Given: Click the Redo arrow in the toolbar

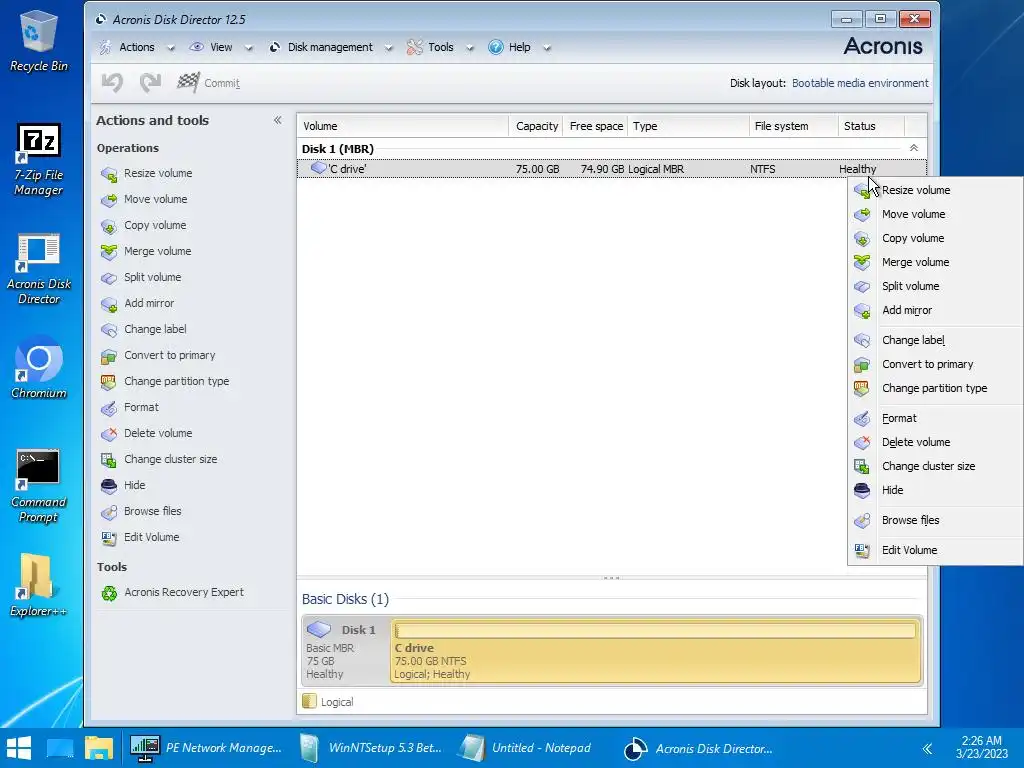Looking at the screenshot, I should 151,83.
